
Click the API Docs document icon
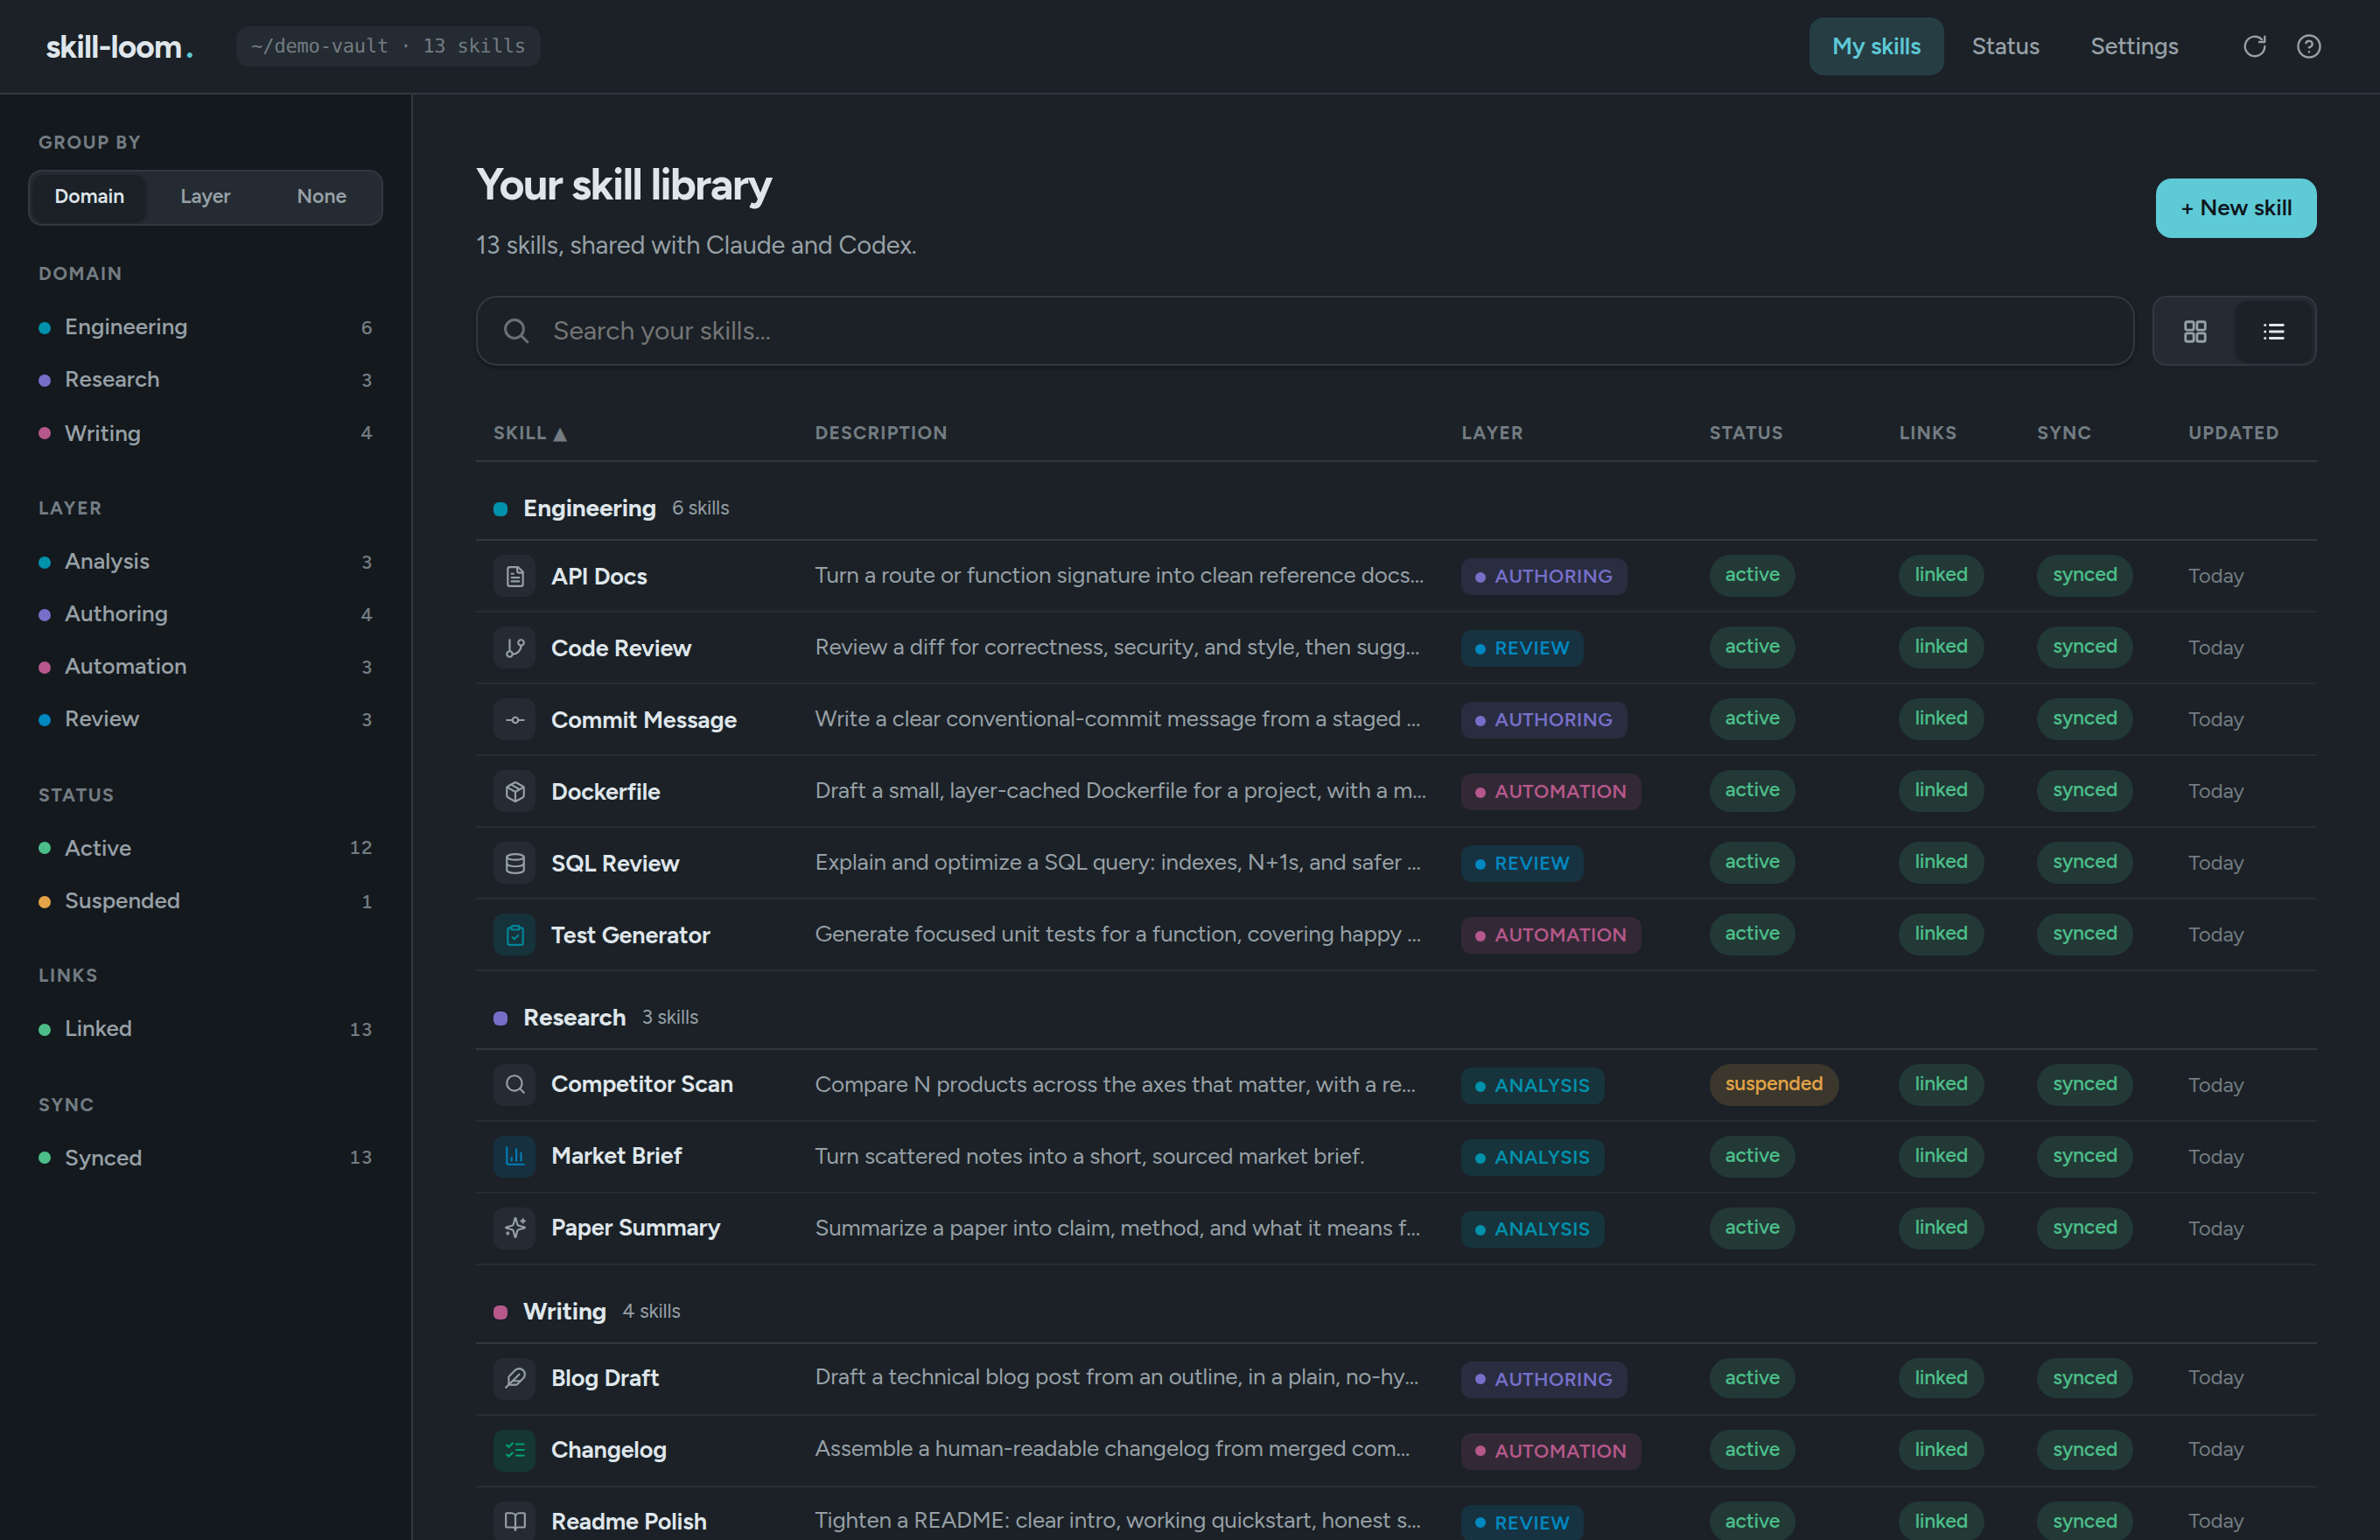point(515,576)
